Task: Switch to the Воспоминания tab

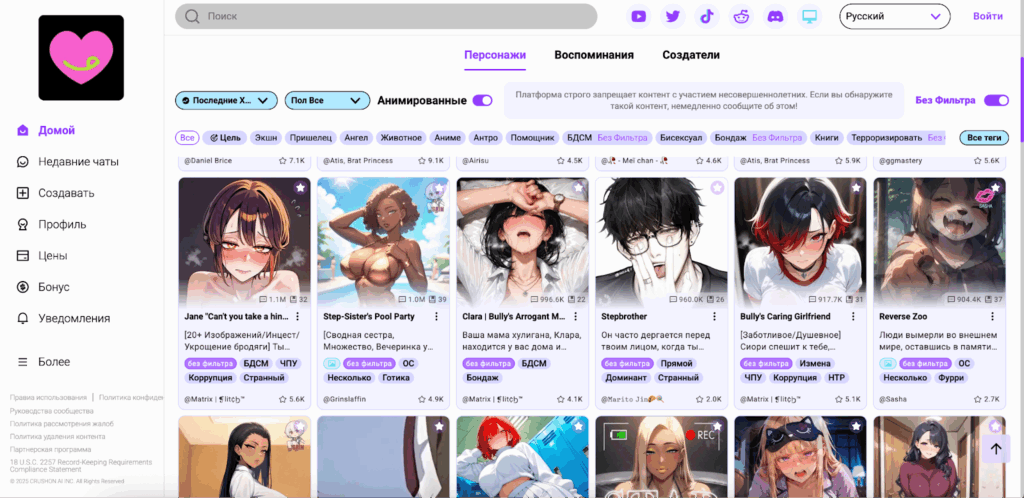Action: coord(594,55)
